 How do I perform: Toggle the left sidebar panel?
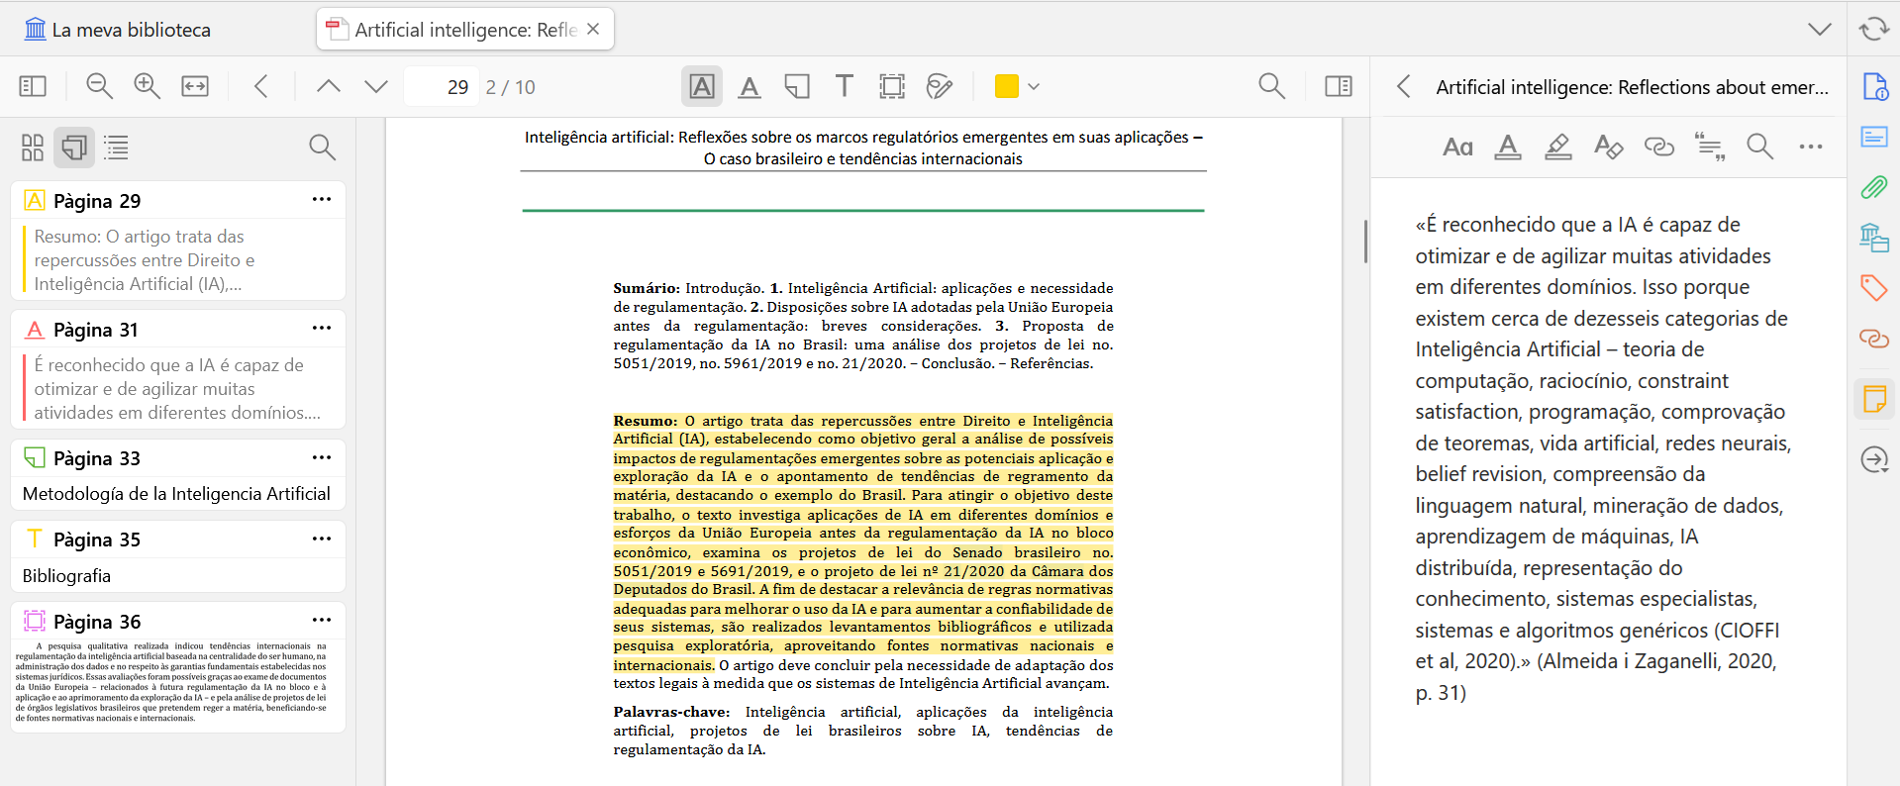33,86
